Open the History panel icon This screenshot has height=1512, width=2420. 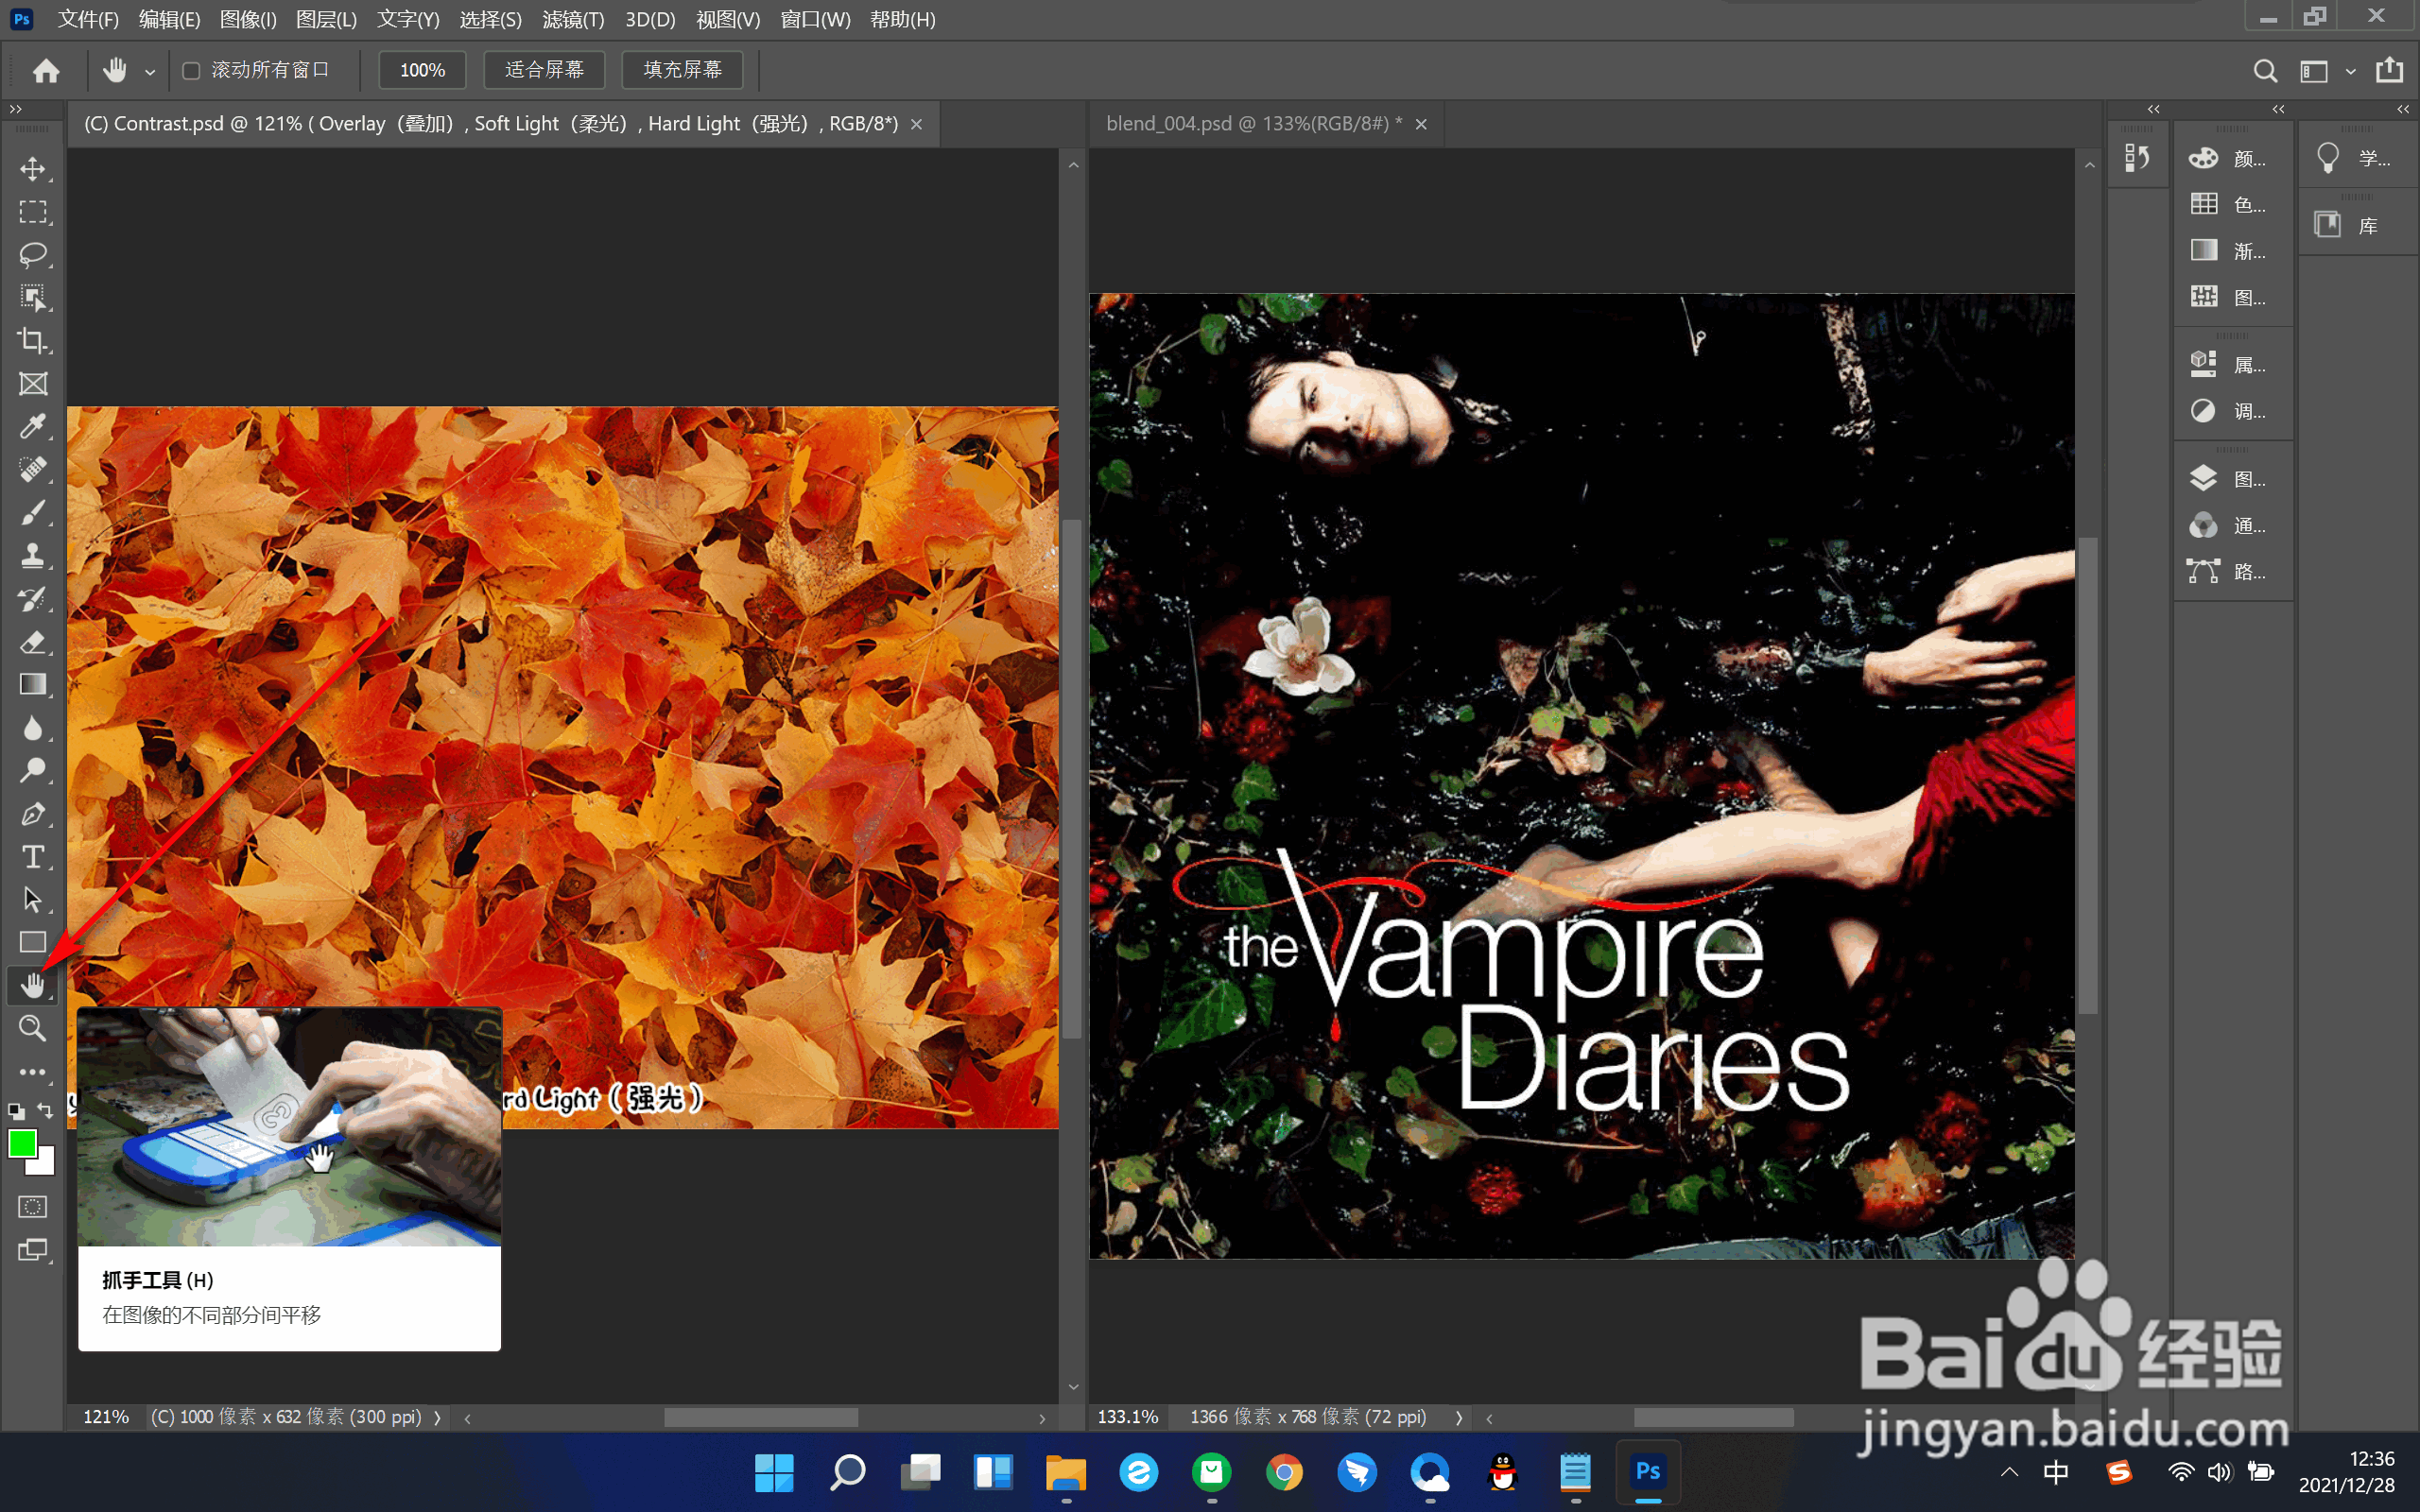[2137, 158]
